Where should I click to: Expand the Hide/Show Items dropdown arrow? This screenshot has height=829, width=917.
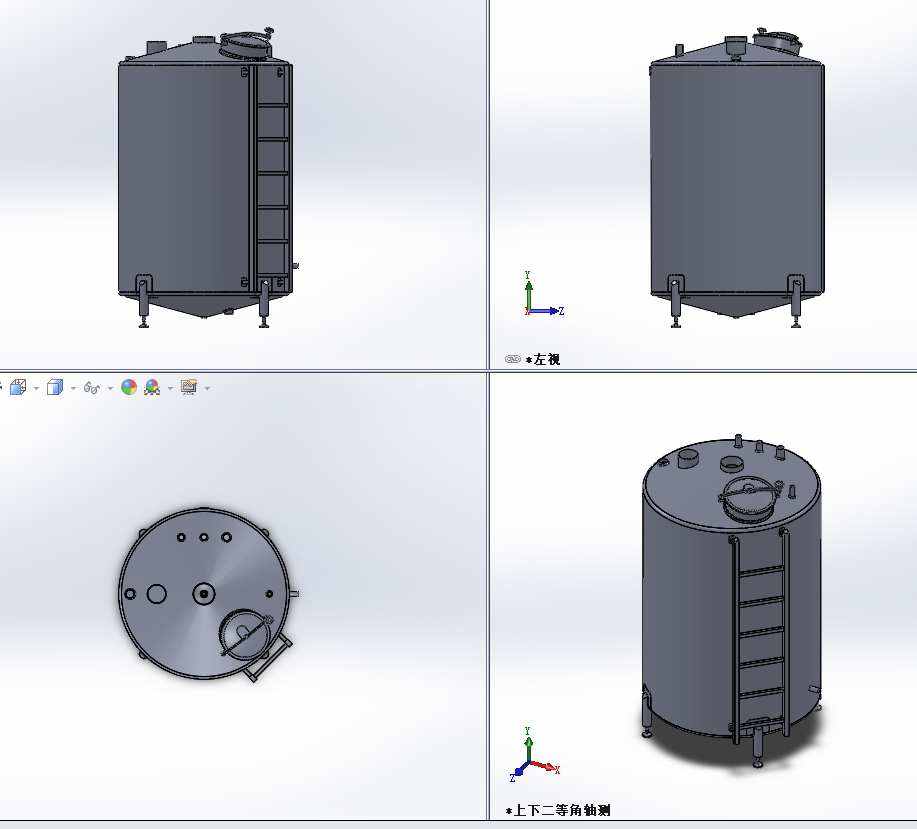(110, 388)
